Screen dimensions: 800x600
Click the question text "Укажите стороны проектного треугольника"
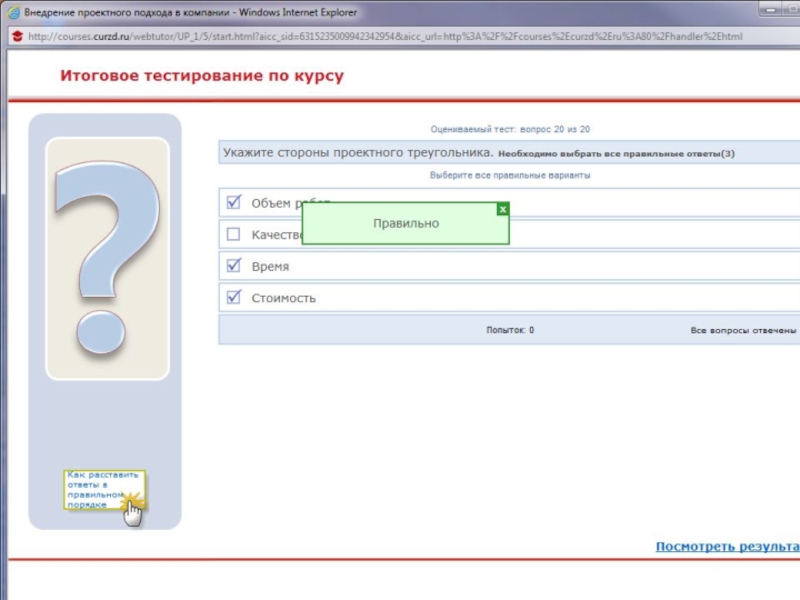358,153
